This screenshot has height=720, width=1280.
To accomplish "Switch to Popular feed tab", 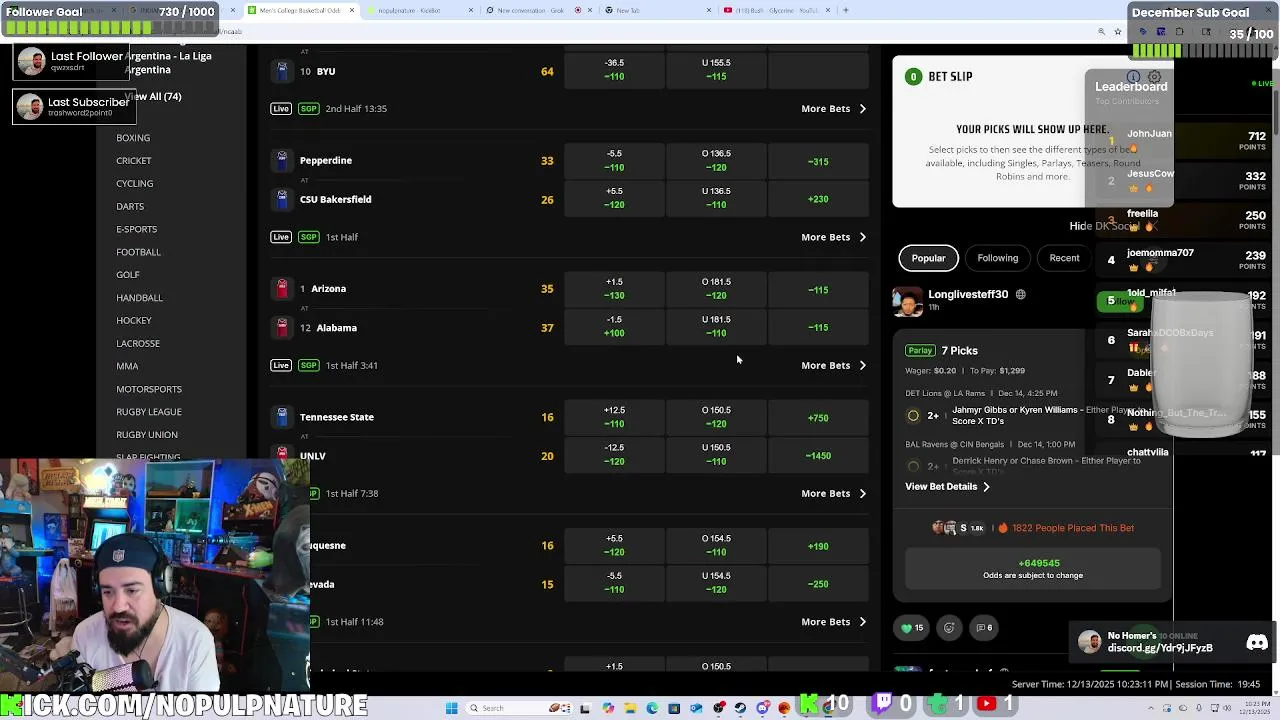I will click(x=928, y=258).
